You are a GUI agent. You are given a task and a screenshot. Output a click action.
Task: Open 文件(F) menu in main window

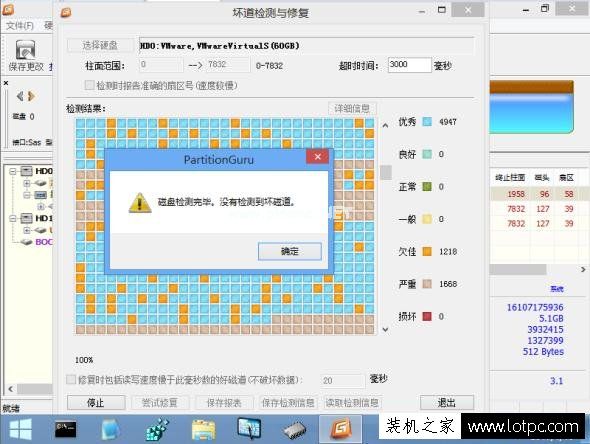(20, 26)
